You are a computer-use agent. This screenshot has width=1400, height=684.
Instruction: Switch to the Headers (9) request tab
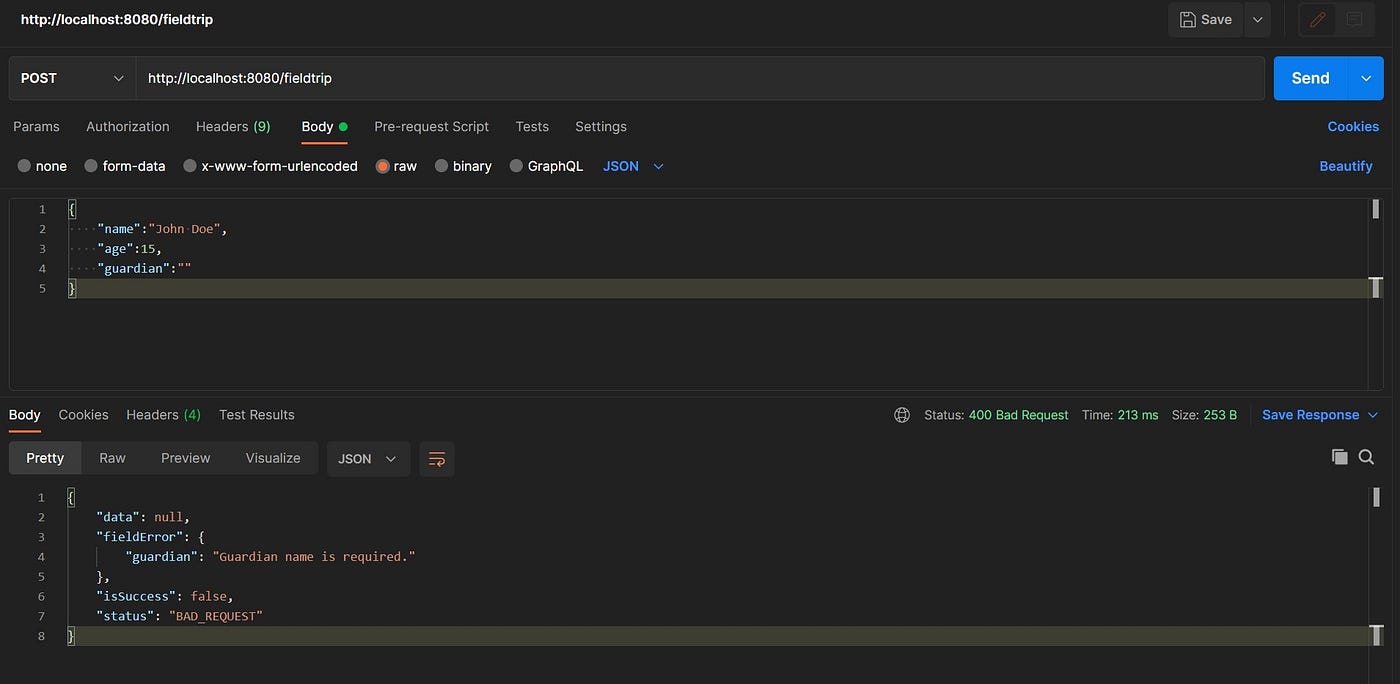click(232, 126)
